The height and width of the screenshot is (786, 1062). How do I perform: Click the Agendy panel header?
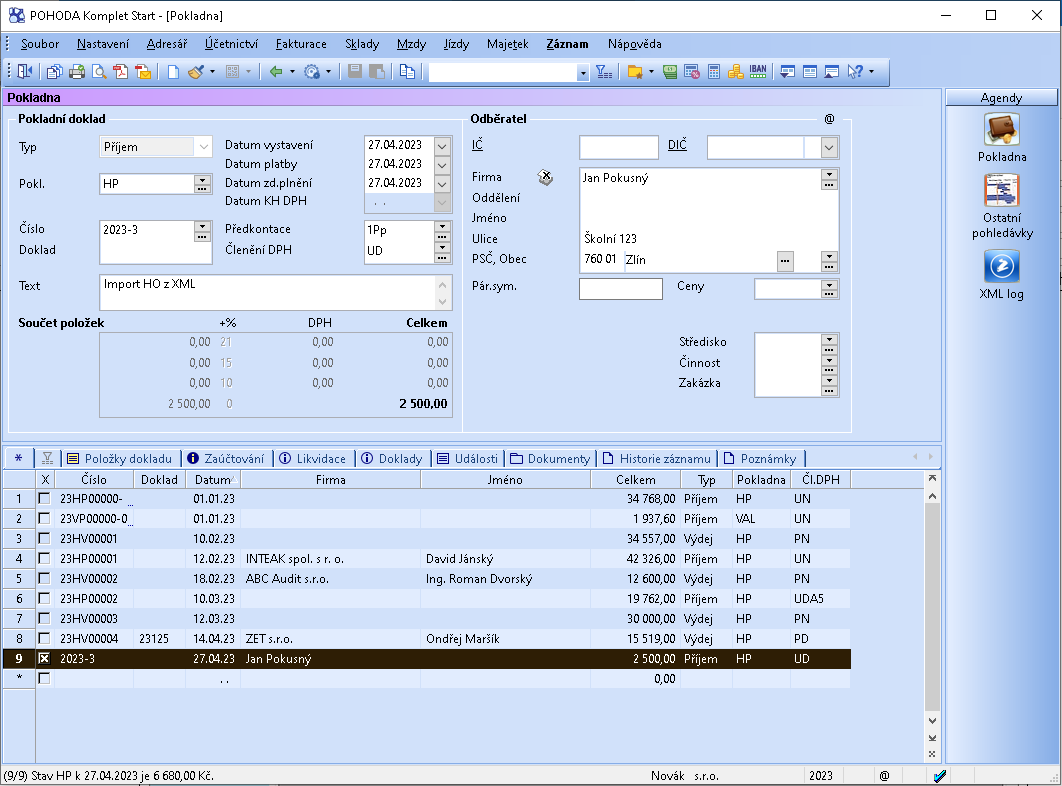point(1001,98)
